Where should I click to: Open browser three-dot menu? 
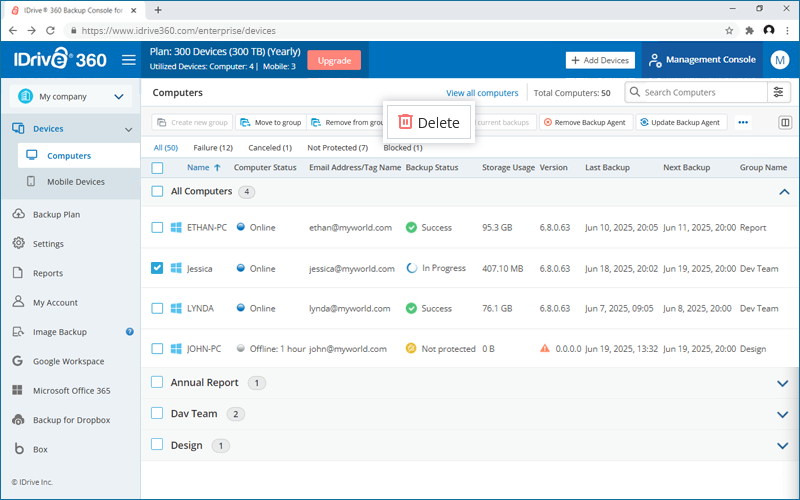tap(788, 31)
